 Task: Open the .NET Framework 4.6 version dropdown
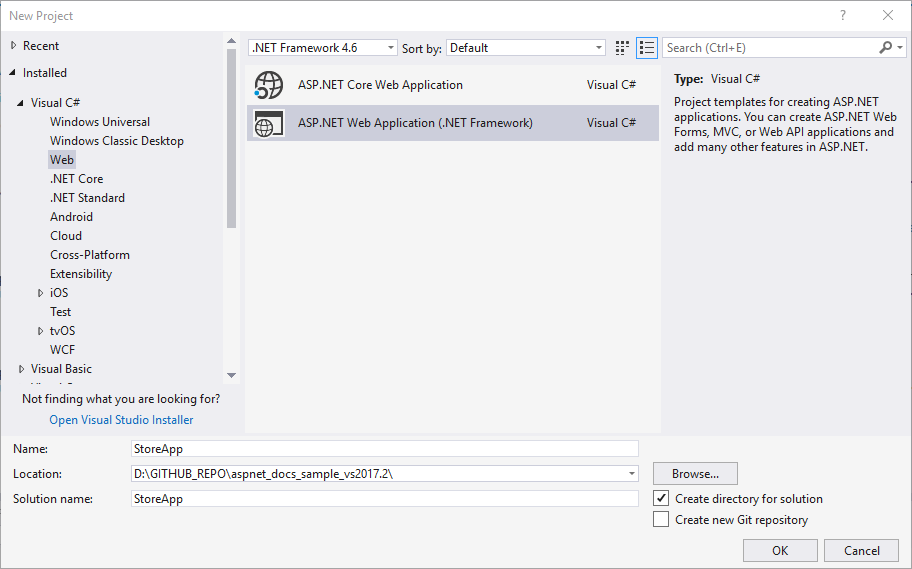coord(322,48)
